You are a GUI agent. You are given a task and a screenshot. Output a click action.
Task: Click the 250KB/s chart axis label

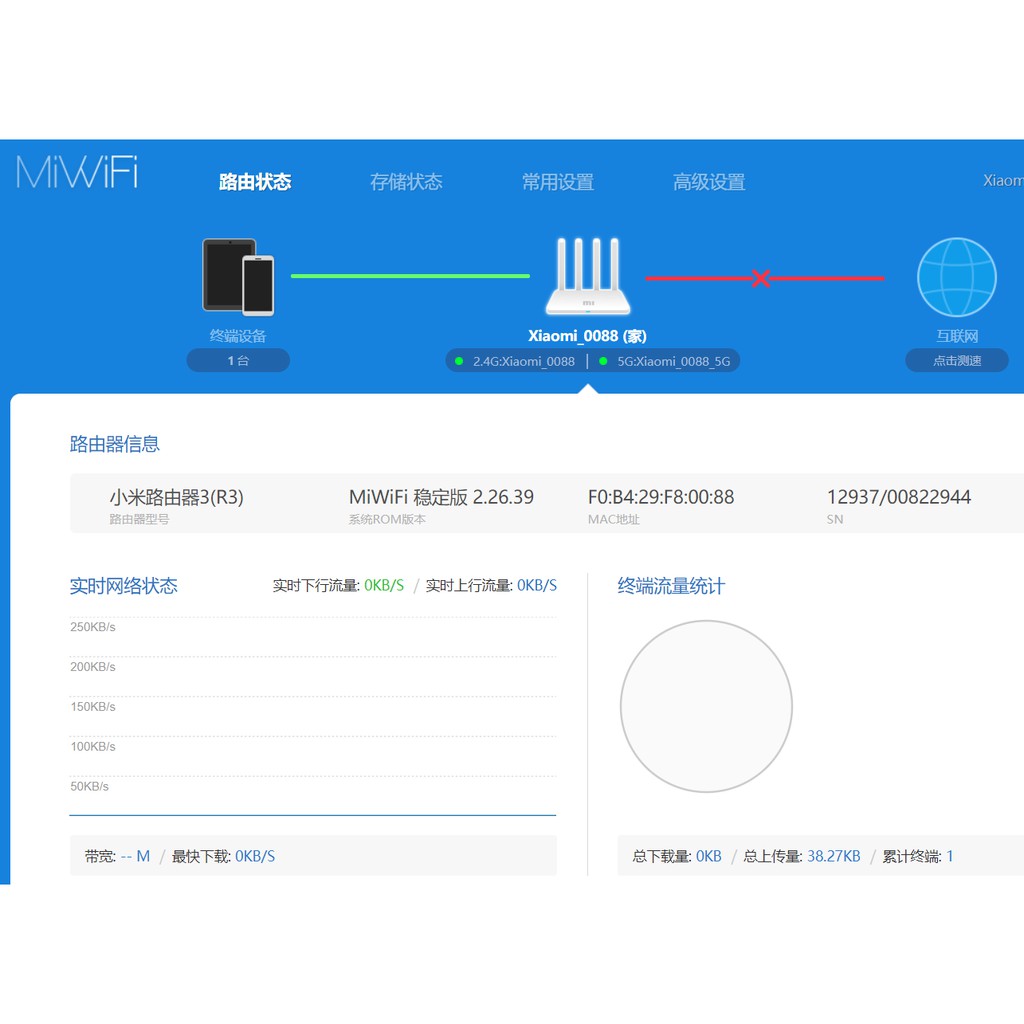click(x=93, y=627)
